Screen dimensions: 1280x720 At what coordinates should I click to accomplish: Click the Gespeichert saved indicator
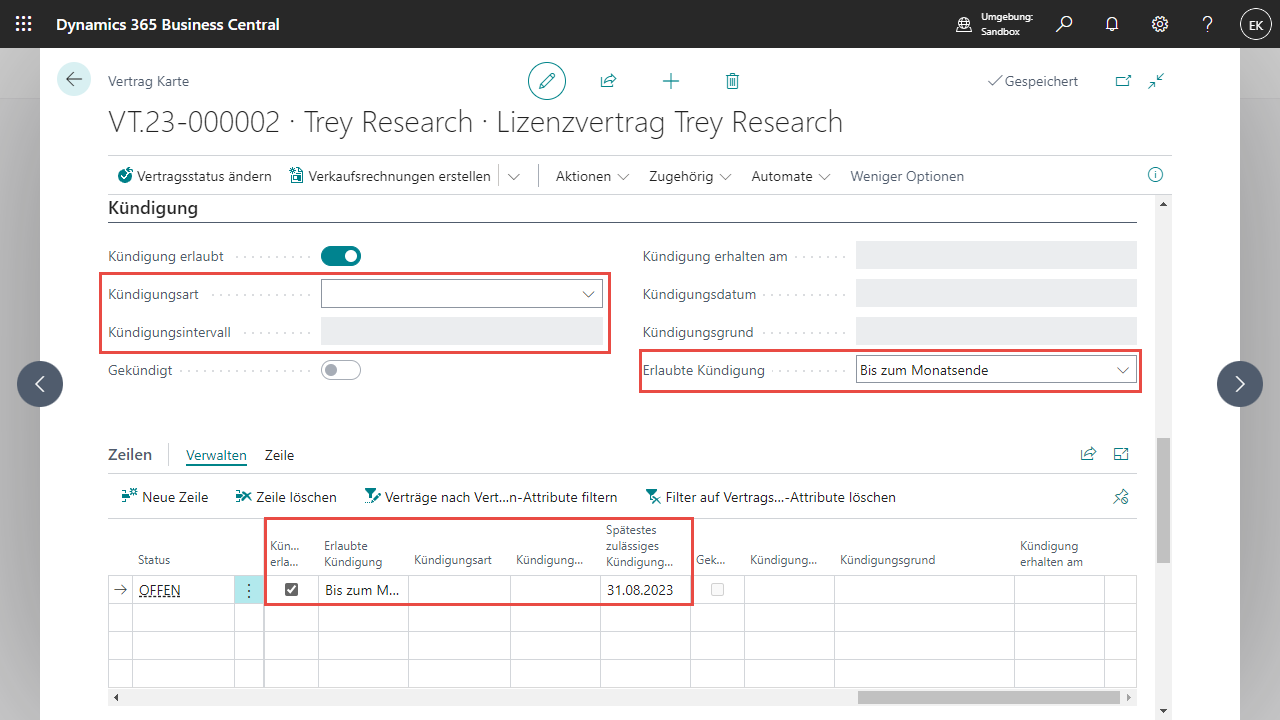point(1033,81)
